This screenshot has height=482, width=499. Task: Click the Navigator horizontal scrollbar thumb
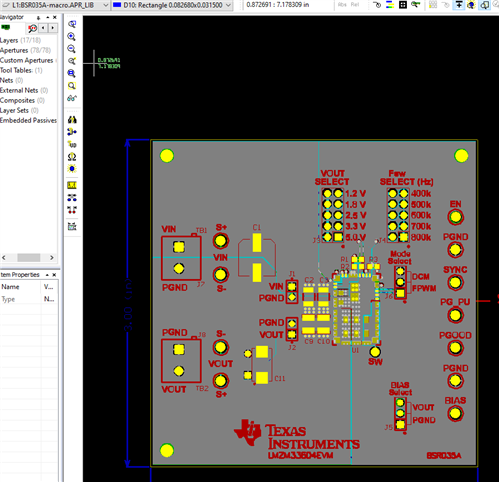click(x=29, y=257)
